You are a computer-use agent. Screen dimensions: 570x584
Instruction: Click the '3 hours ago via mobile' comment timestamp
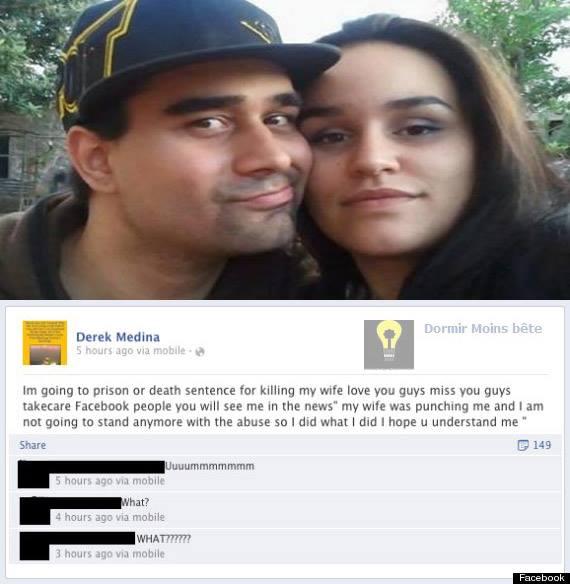(x=110, y=554)
